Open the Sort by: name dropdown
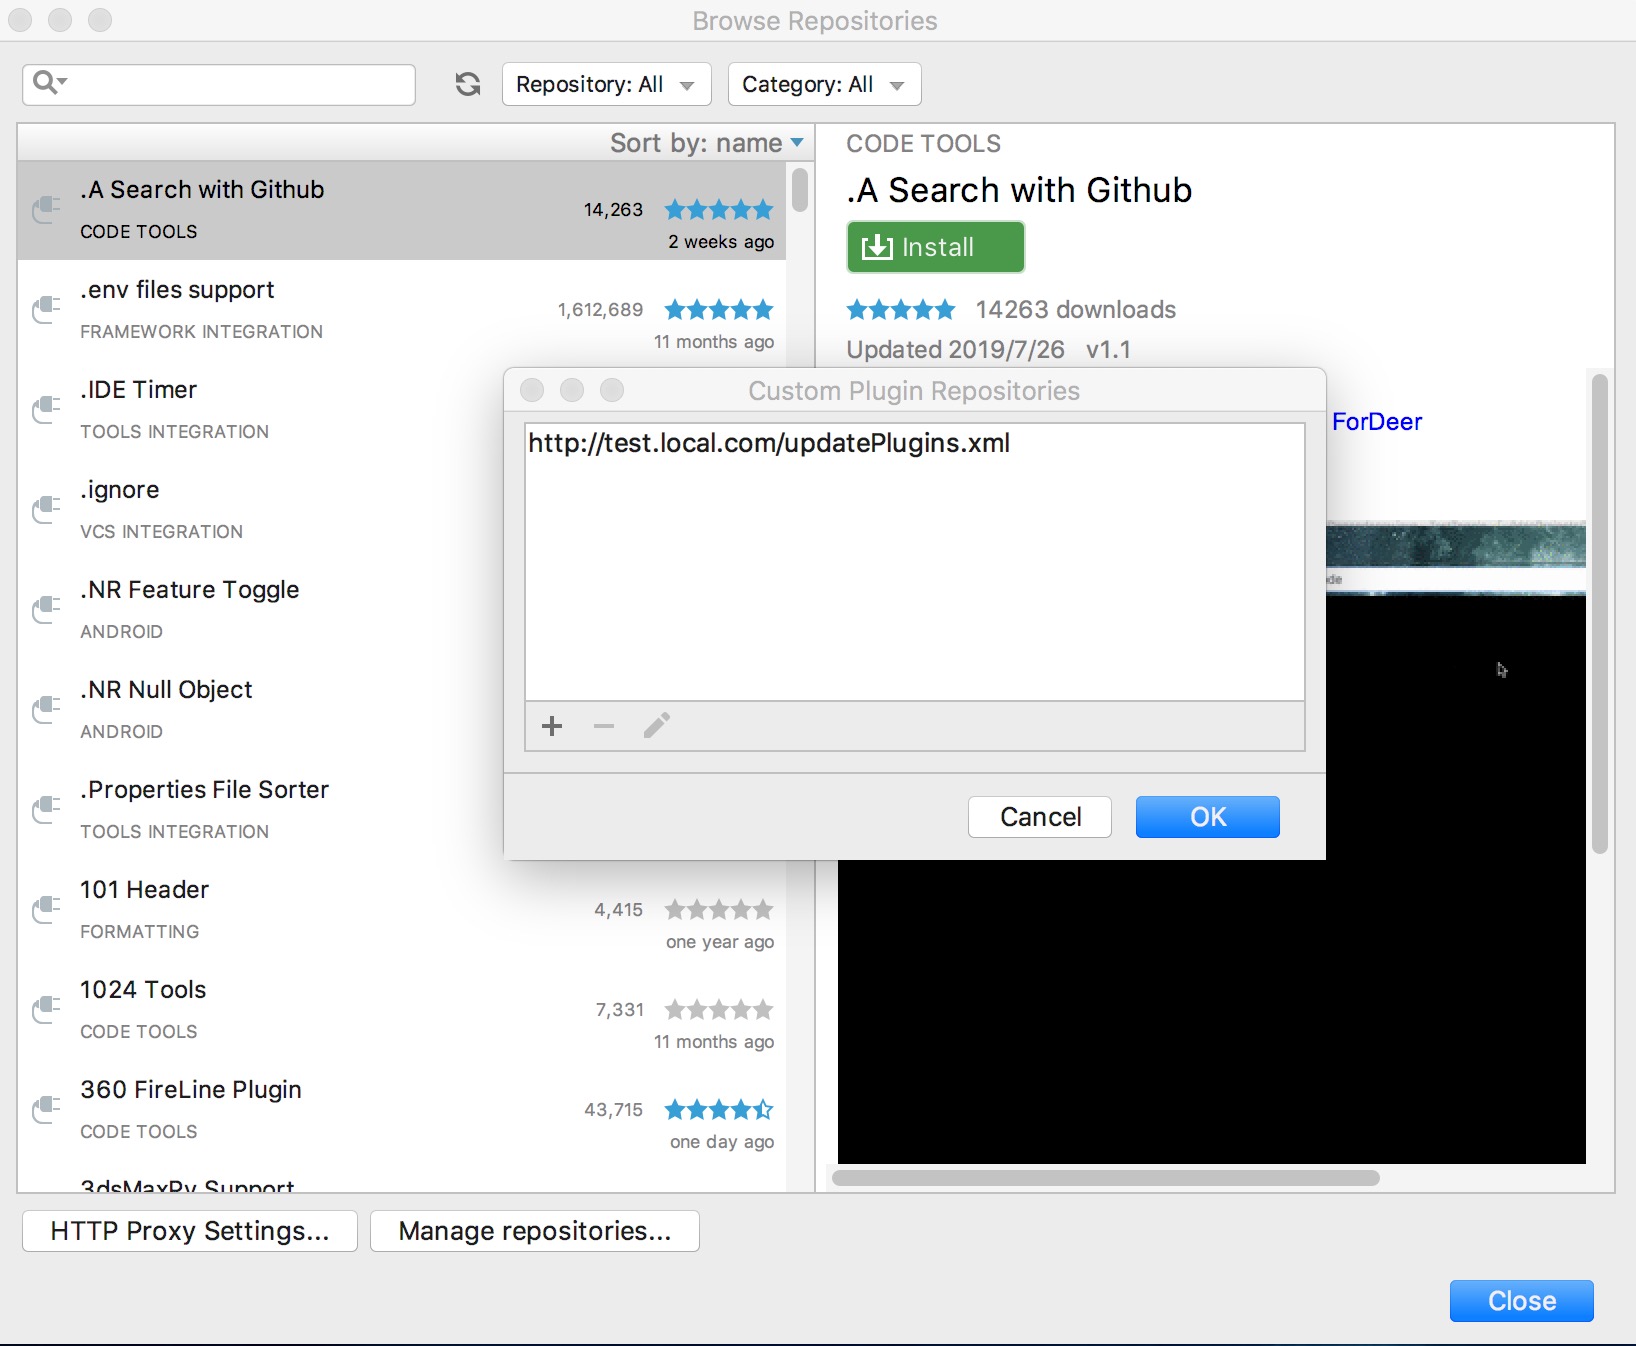1636x1346 pixels. [707, 143]
